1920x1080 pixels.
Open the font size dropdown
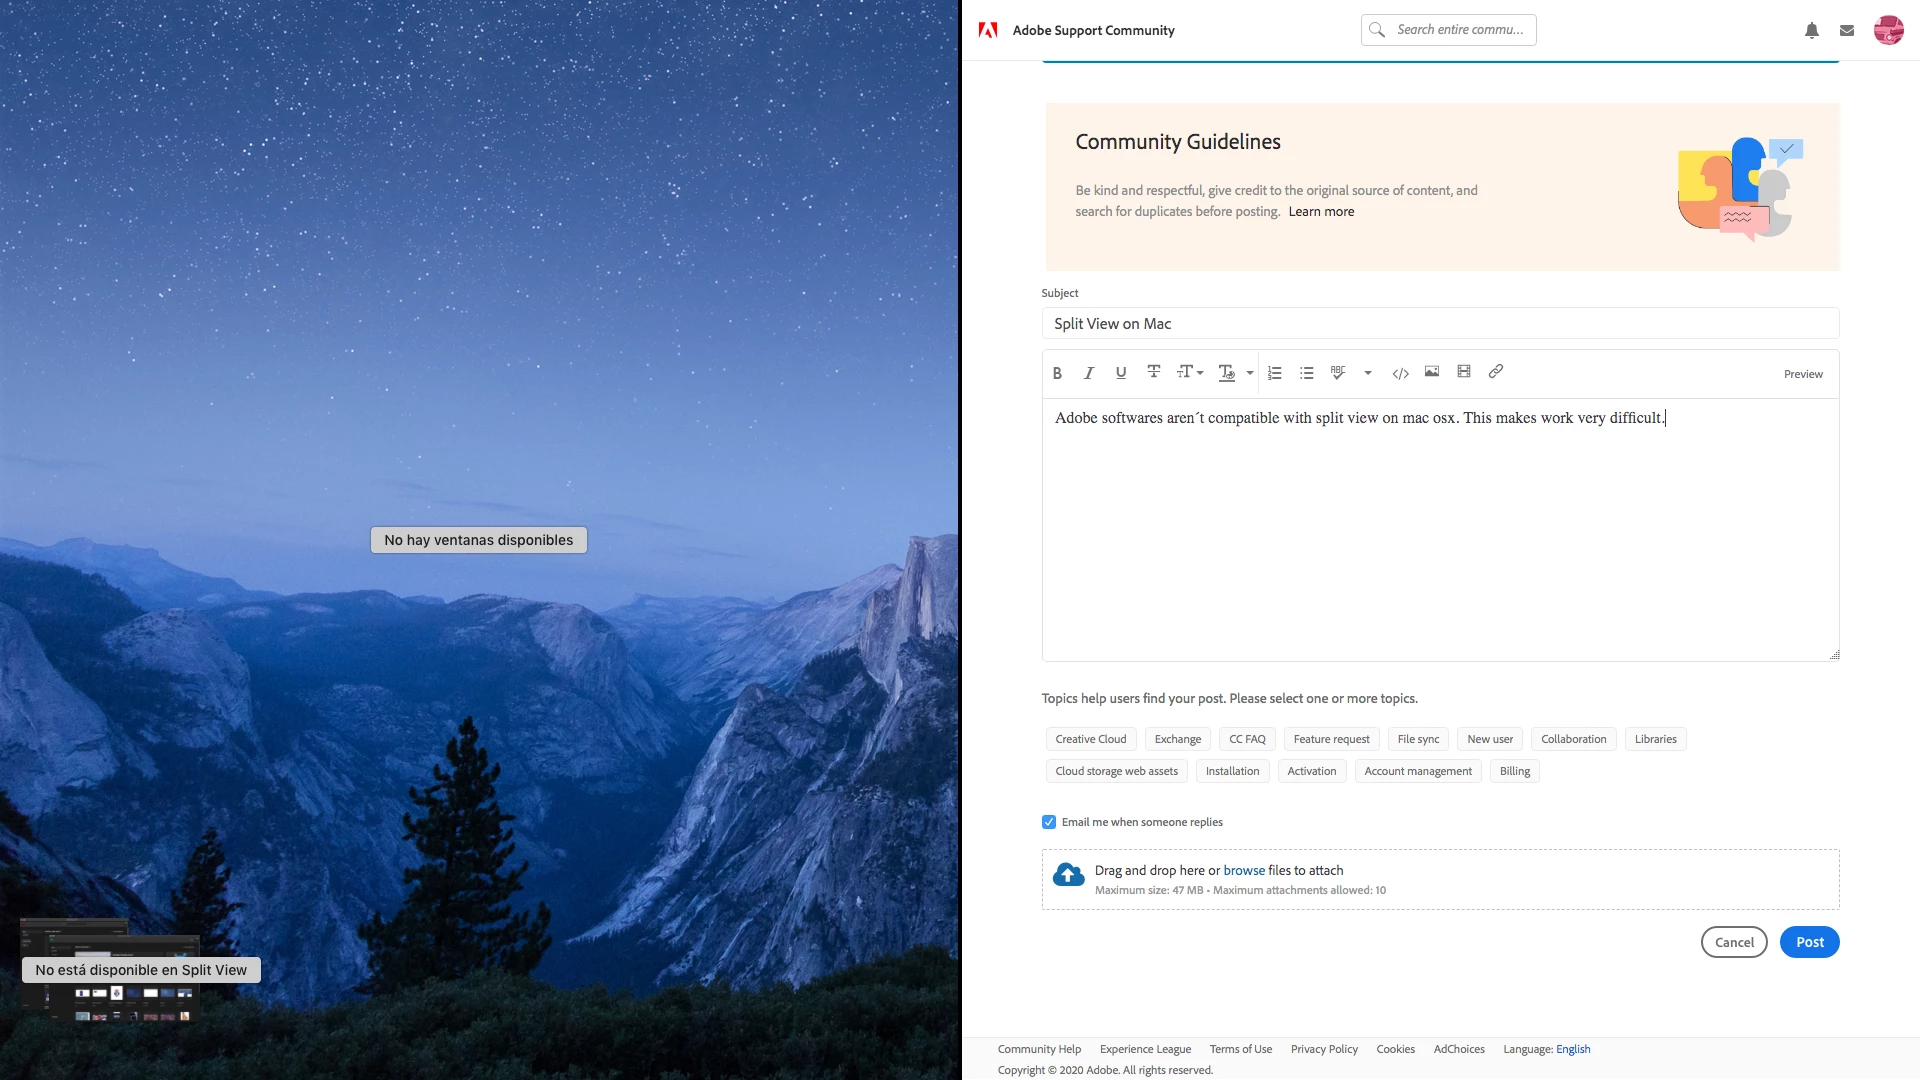pyautogui.click(x=1189, y=372)
